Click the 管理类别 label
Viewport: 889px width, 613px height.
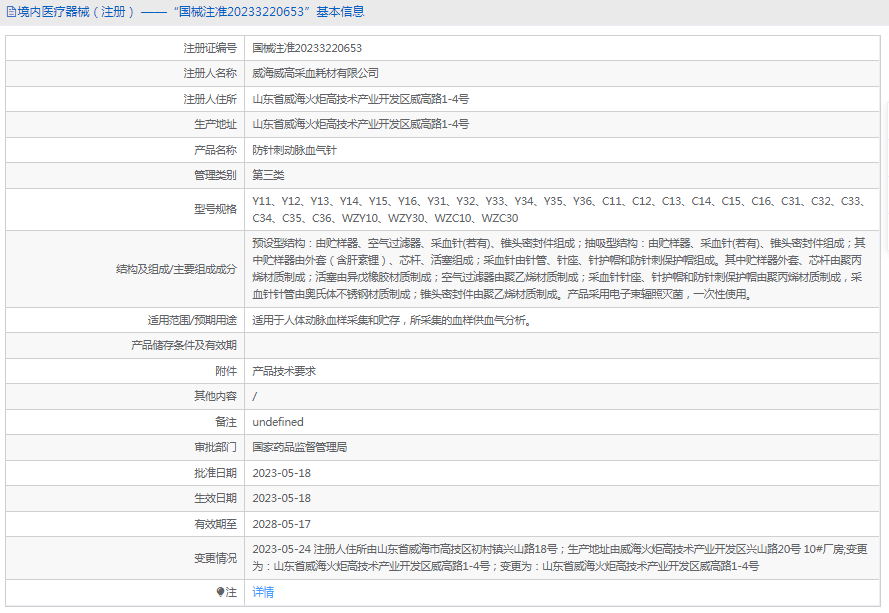tap(215, 175)
